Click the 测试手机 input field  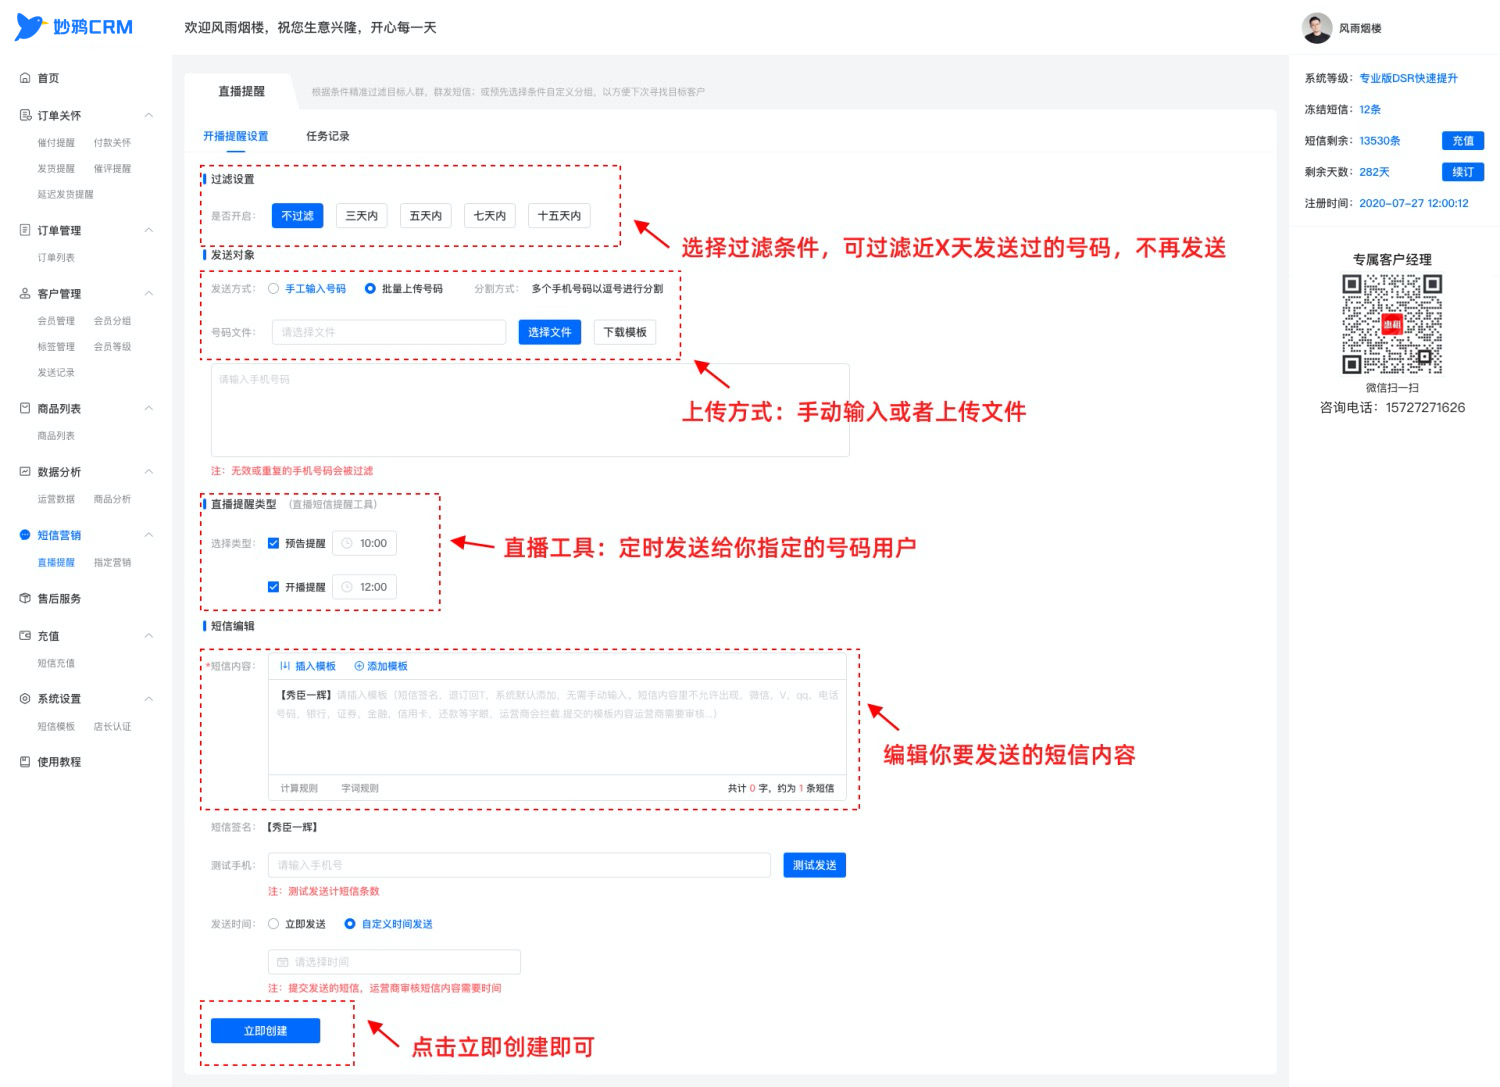point(519,865)
